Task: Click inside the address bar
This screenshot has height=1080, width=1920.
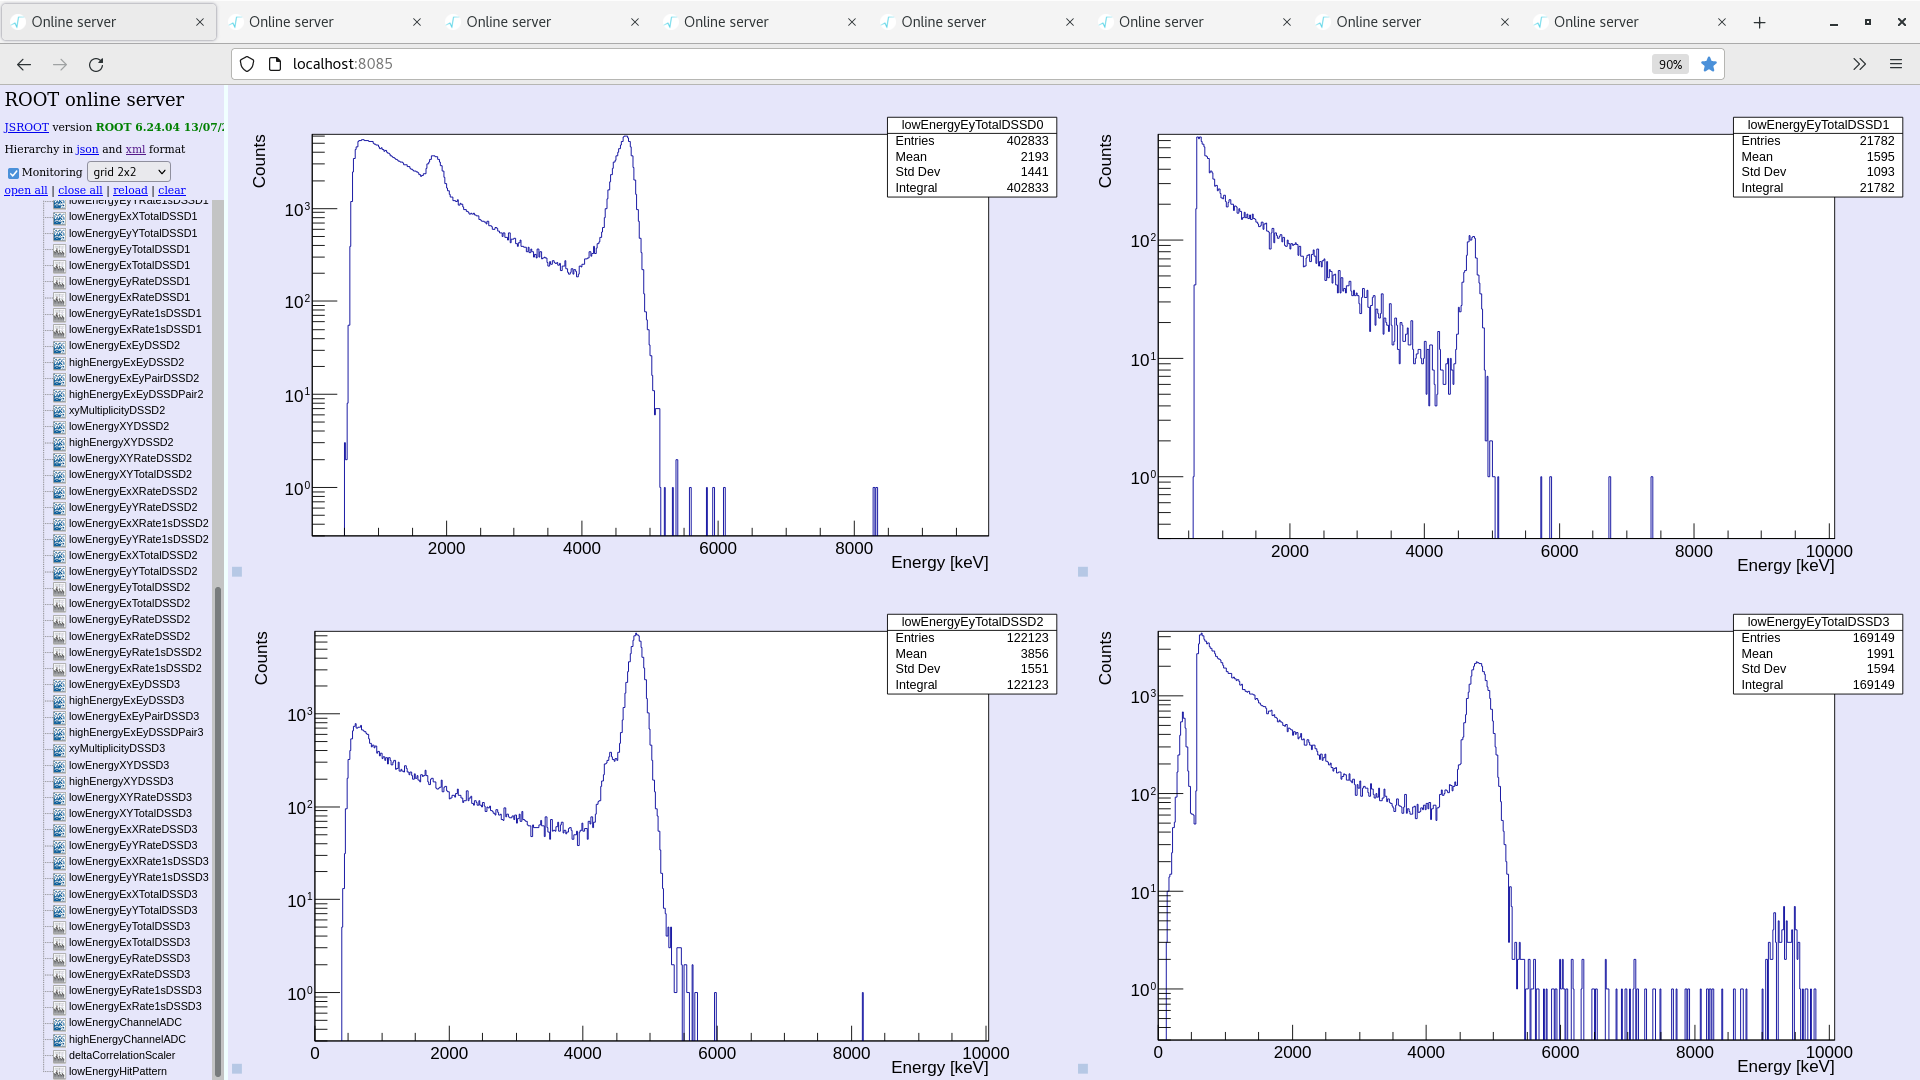Action: 700,64
